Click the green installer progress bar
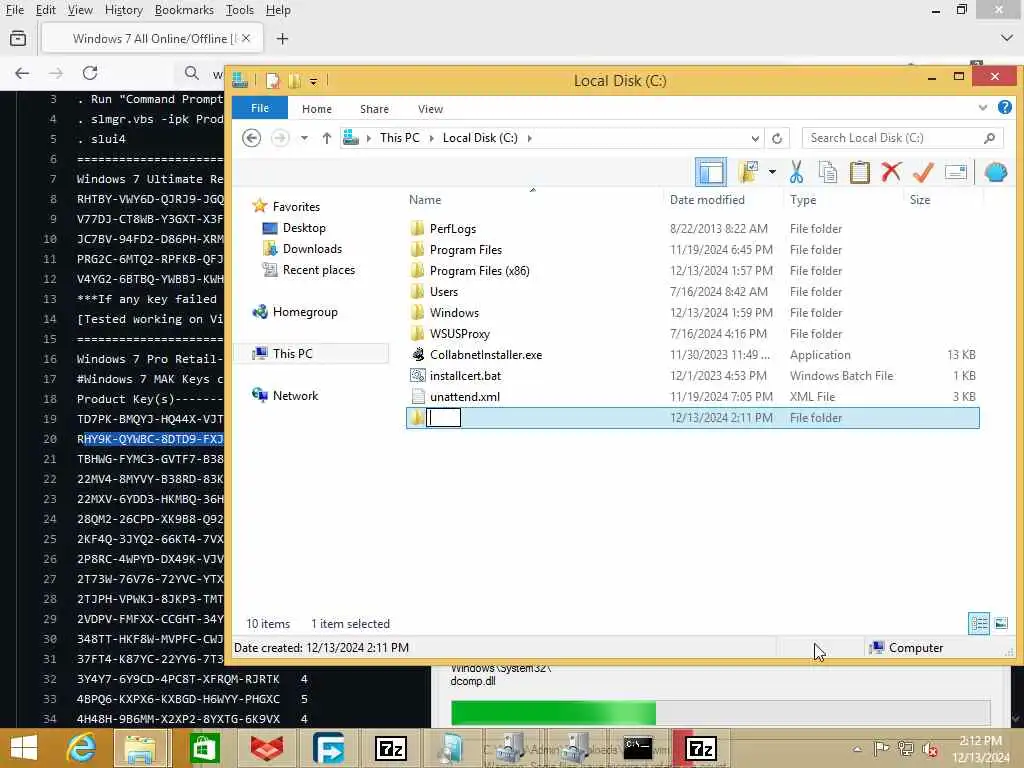 tap(720, 712)
